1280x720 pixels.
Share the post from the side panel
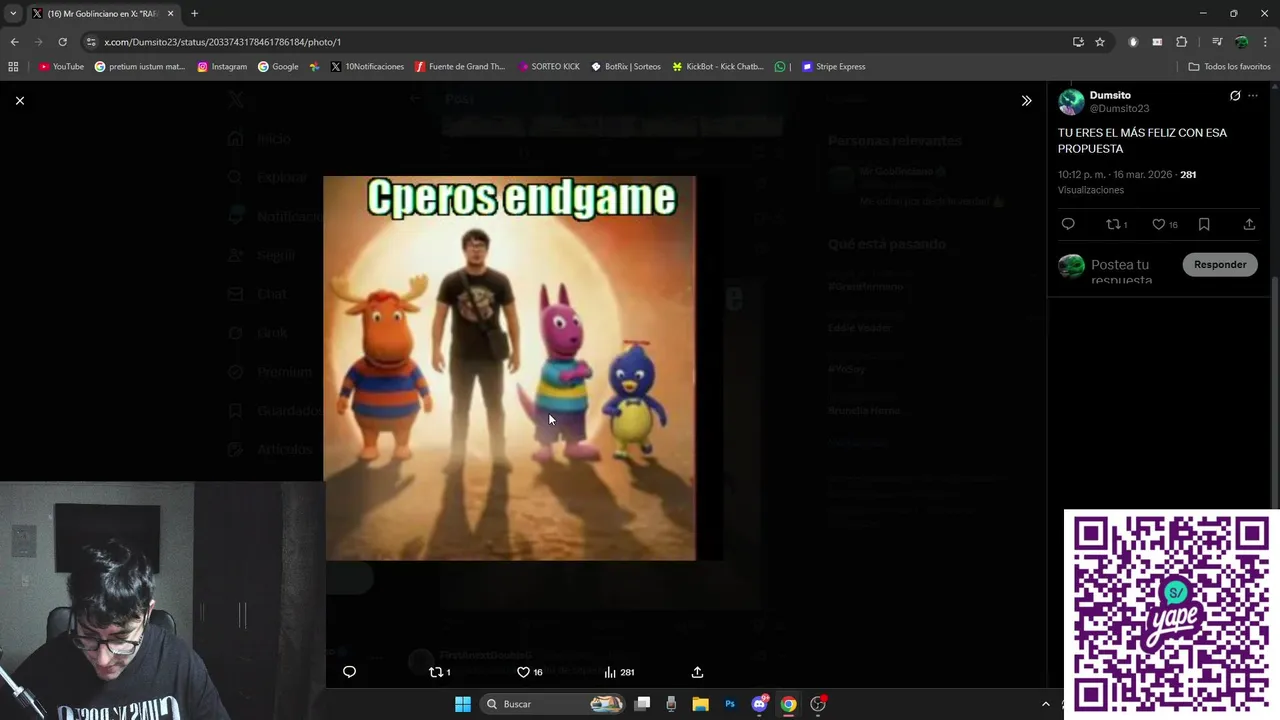coord(1249,225)
